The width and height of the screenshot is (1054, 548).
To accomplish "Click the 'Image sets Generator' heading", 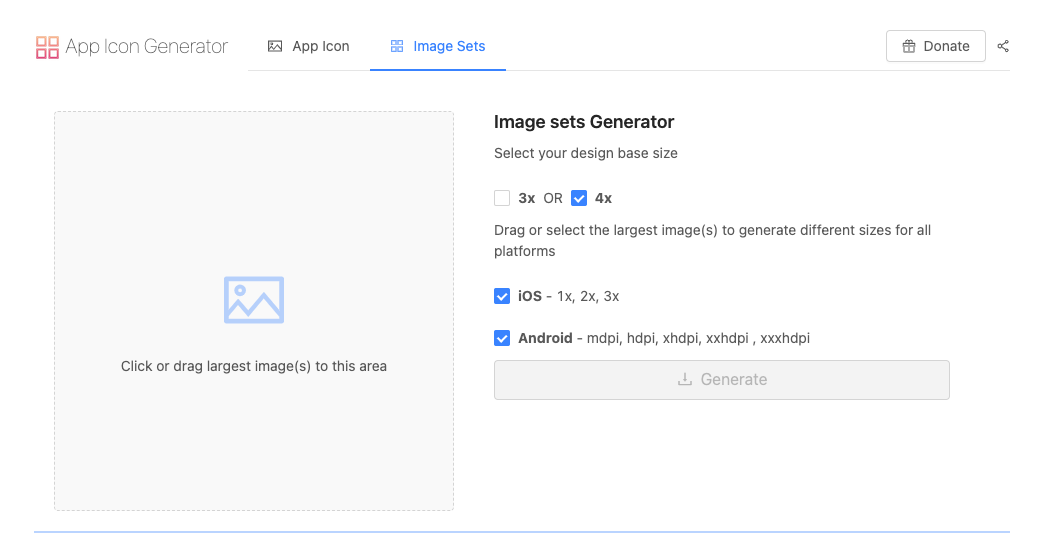I will (583, 122).
